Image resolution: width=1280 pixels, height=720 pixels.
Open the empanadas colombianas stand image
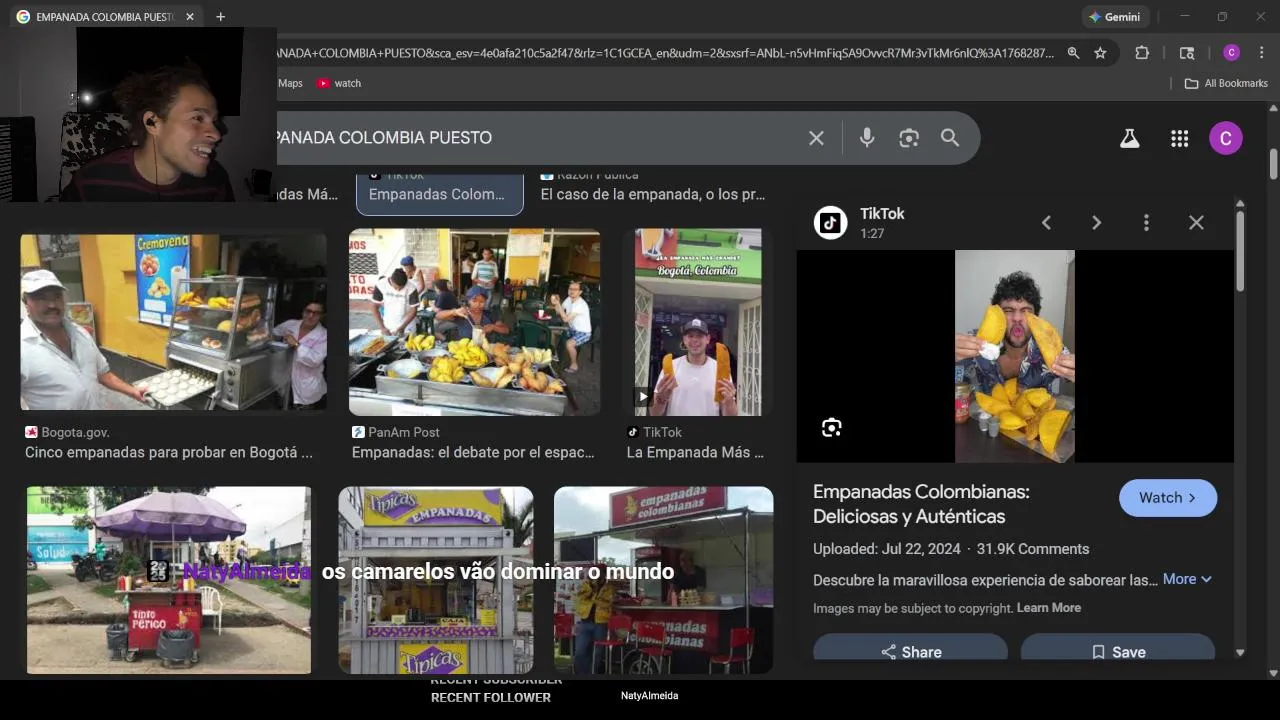664,580
